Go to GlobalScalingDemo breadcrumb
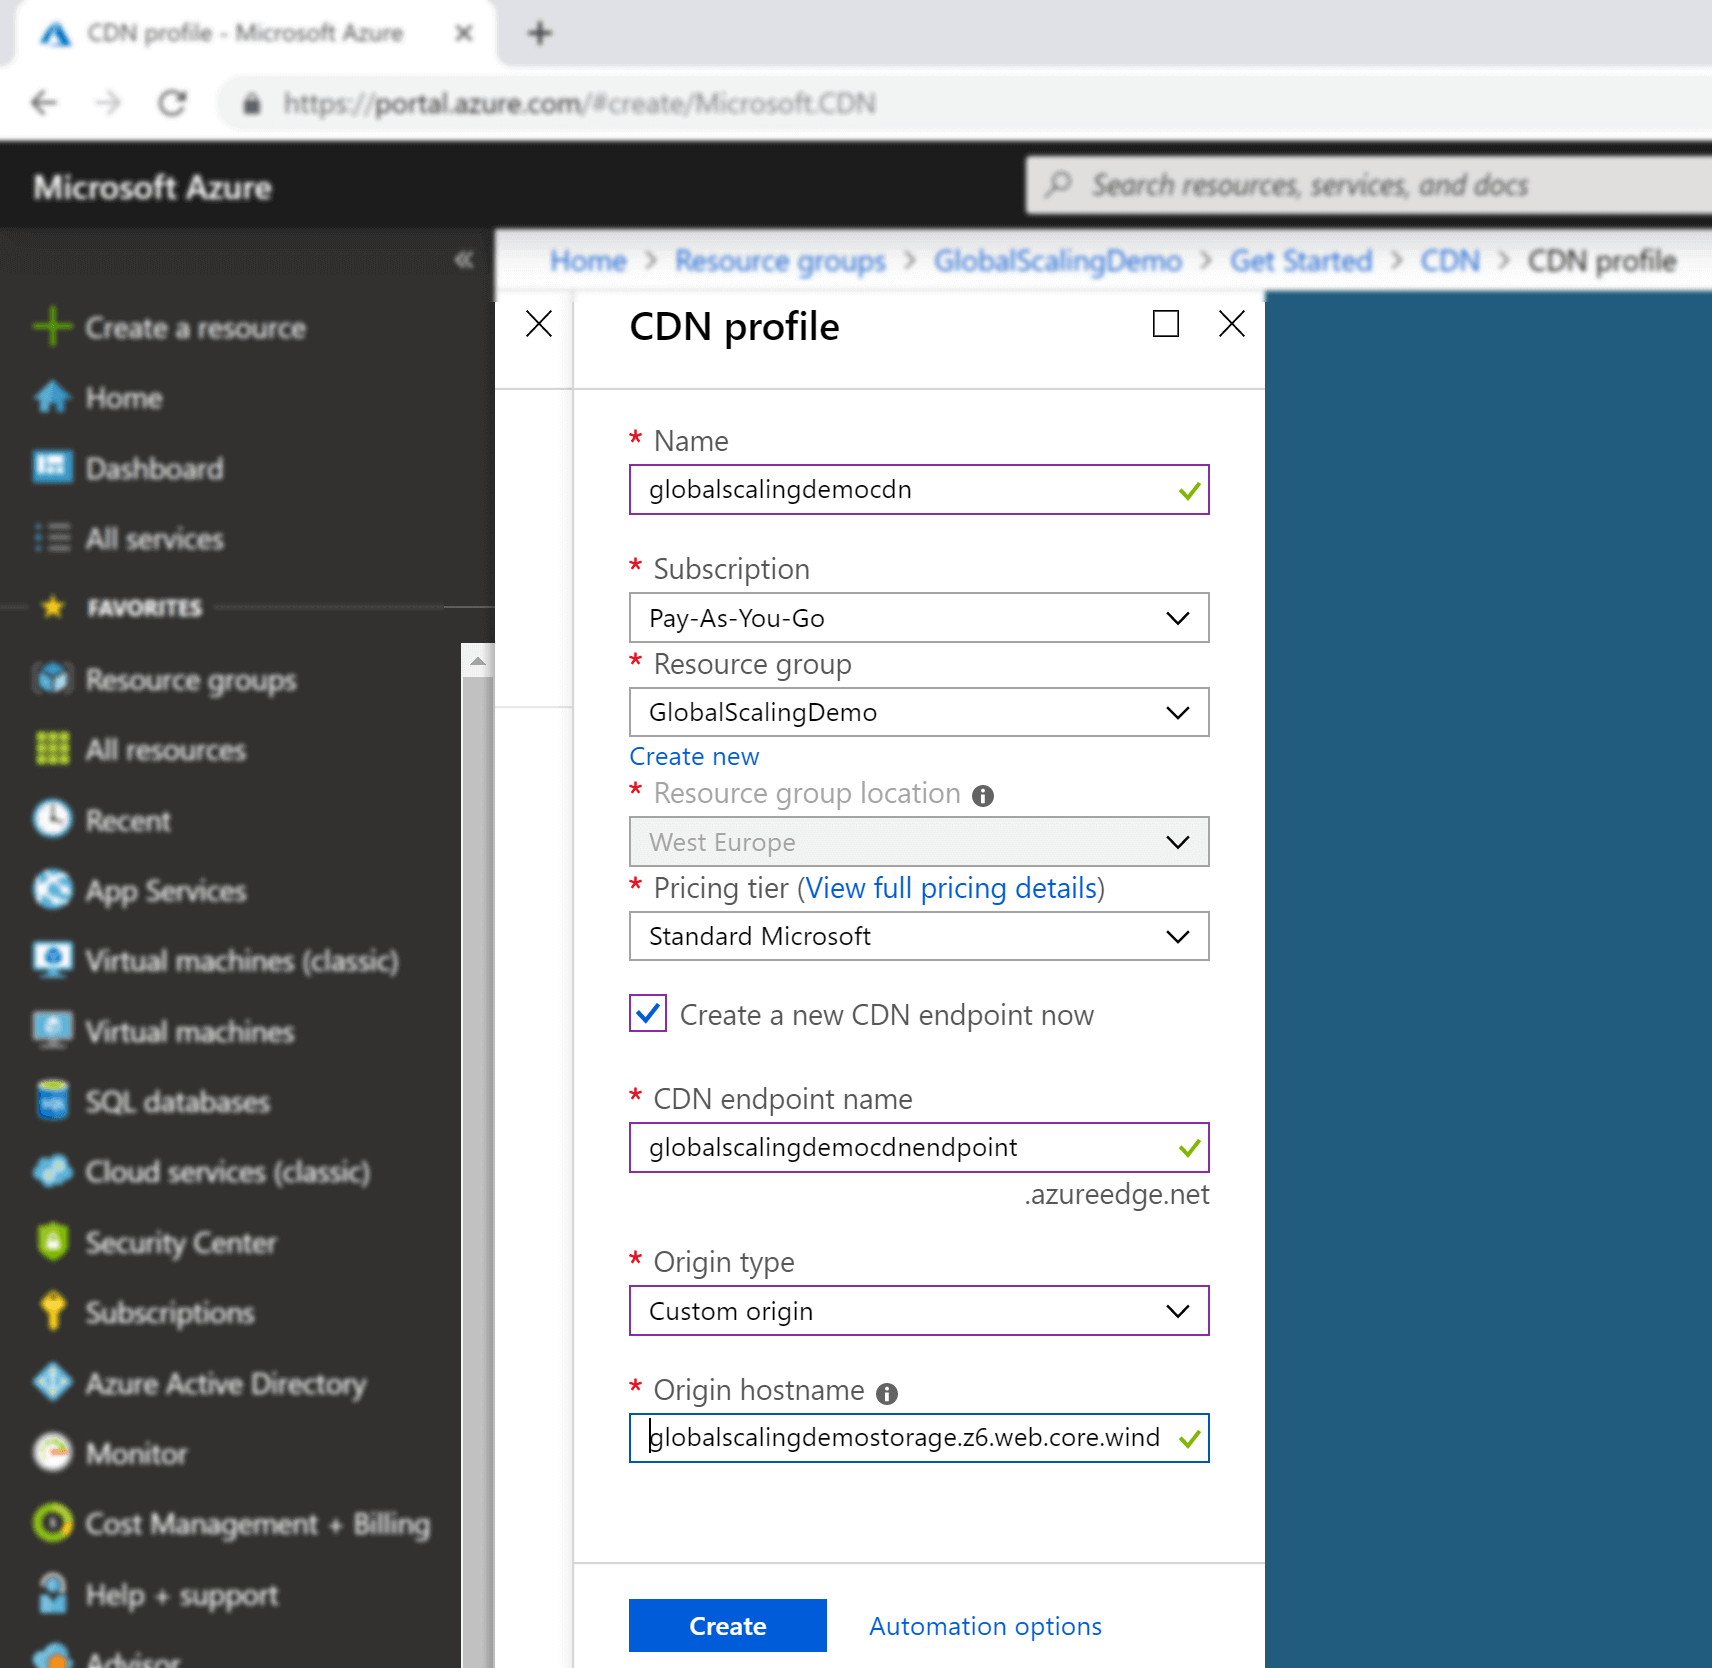The width and height of the screenshot is (1712, 1668). (x=1058, y=261)
